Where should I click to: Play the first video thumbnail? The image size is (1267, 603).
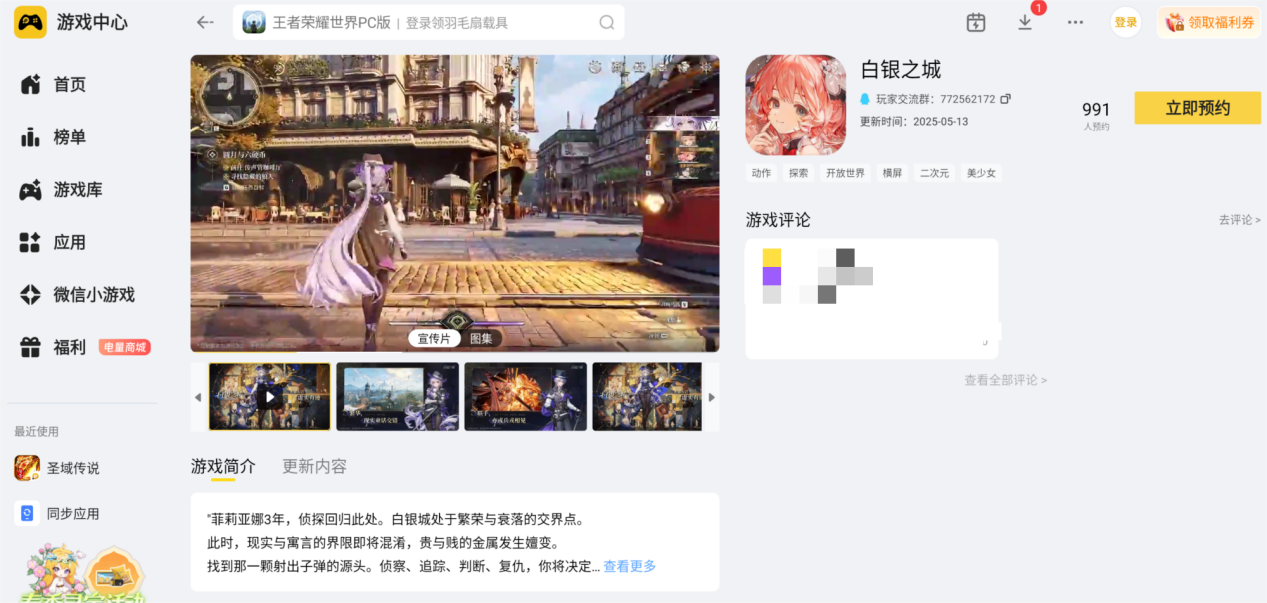[x=269, y=397]
